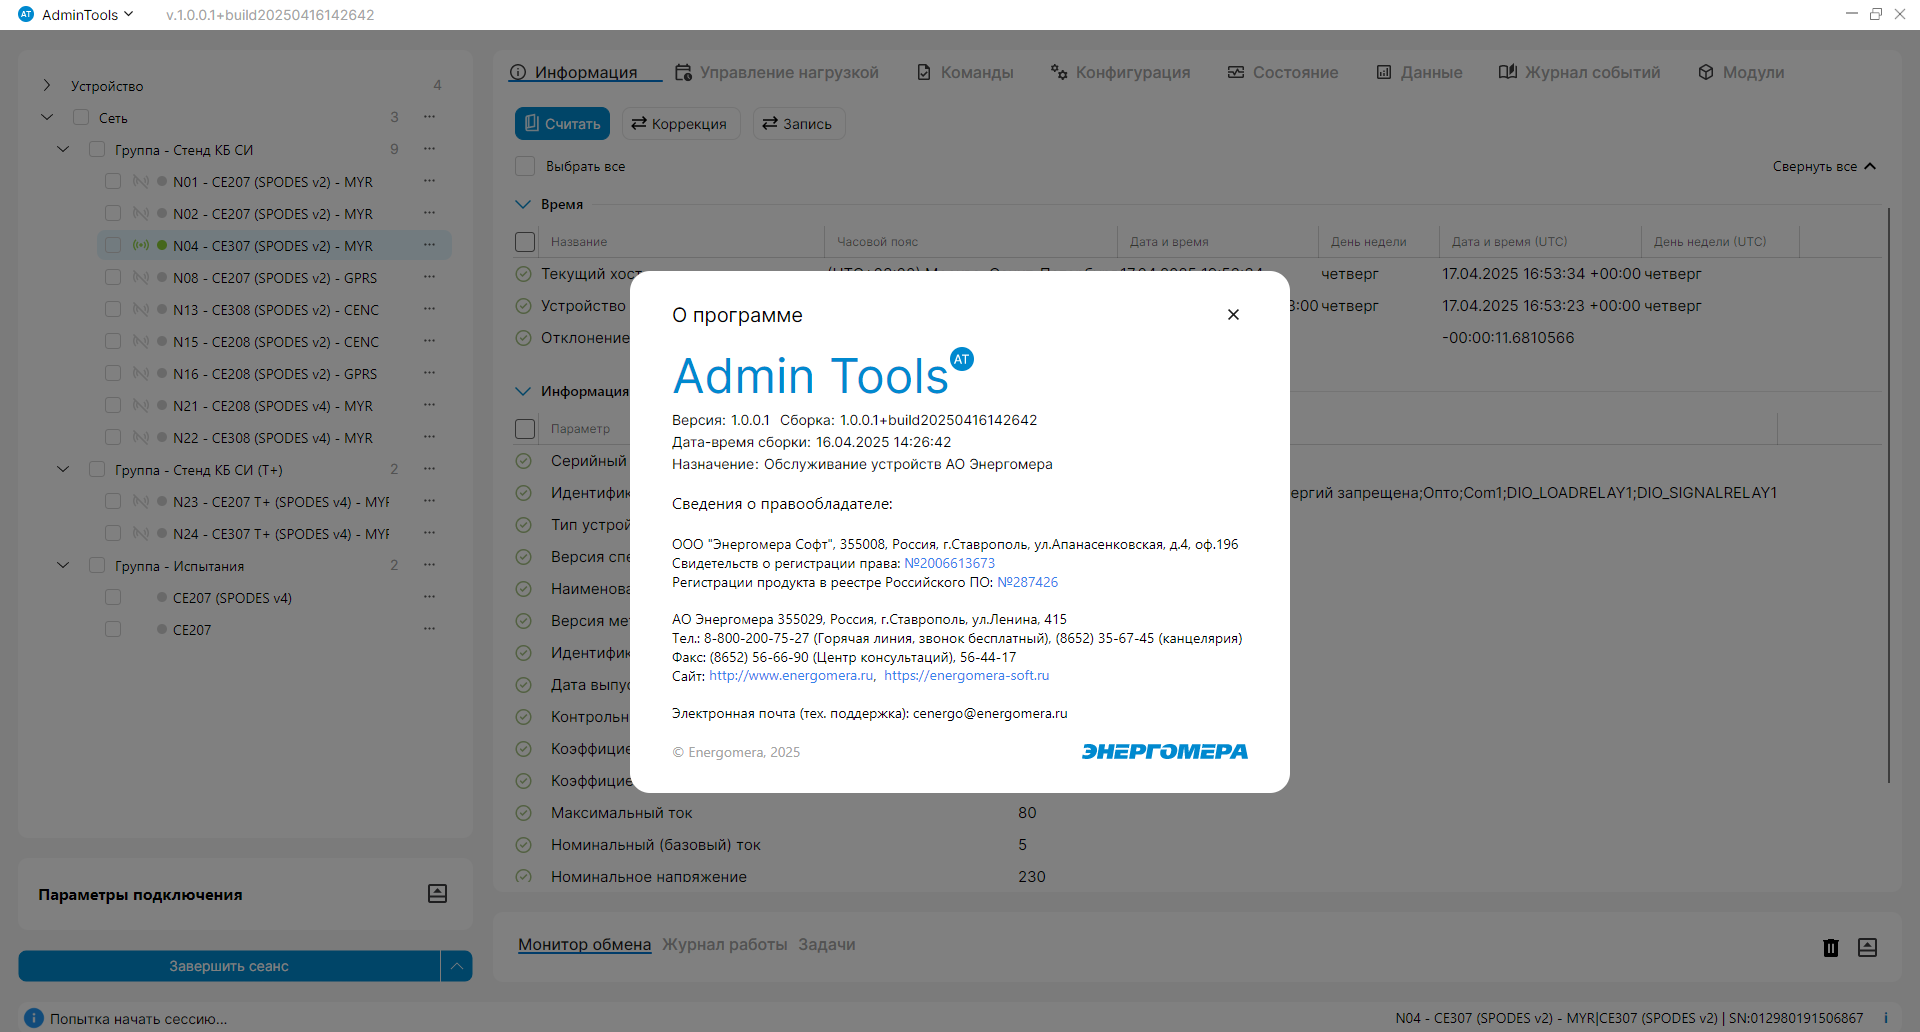
Task: Select the 'Монитор обмена' bottom tab
Action: [584, 944]
